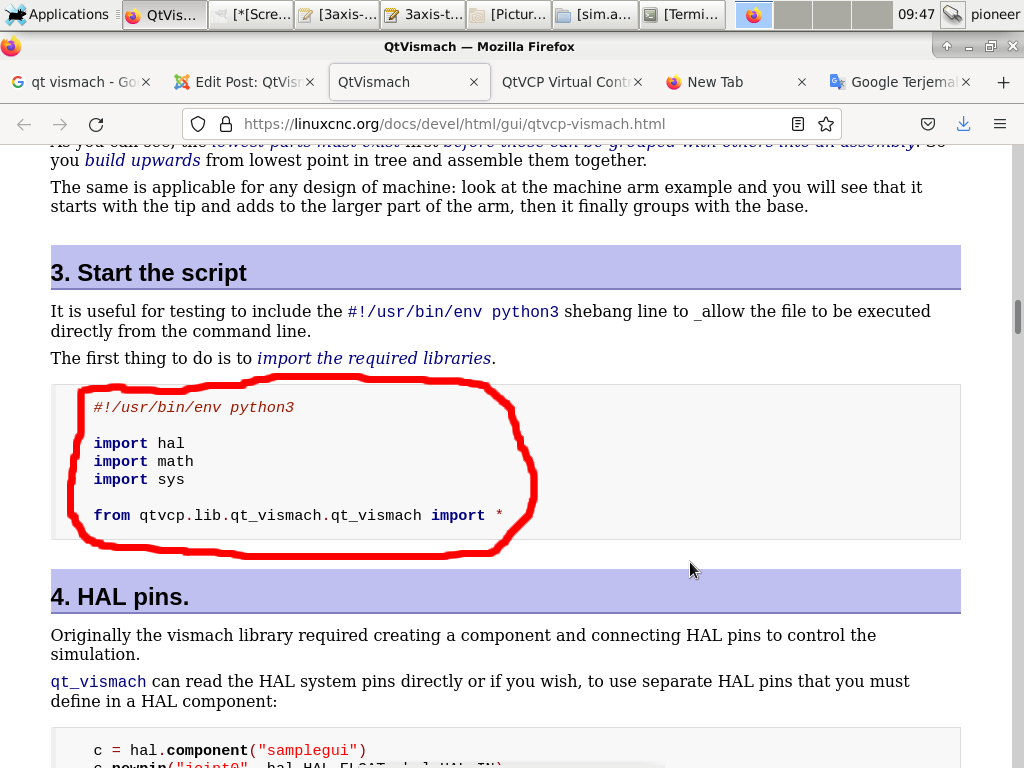
Task: Click the back navigation arrow
Action: pos(24,124)
